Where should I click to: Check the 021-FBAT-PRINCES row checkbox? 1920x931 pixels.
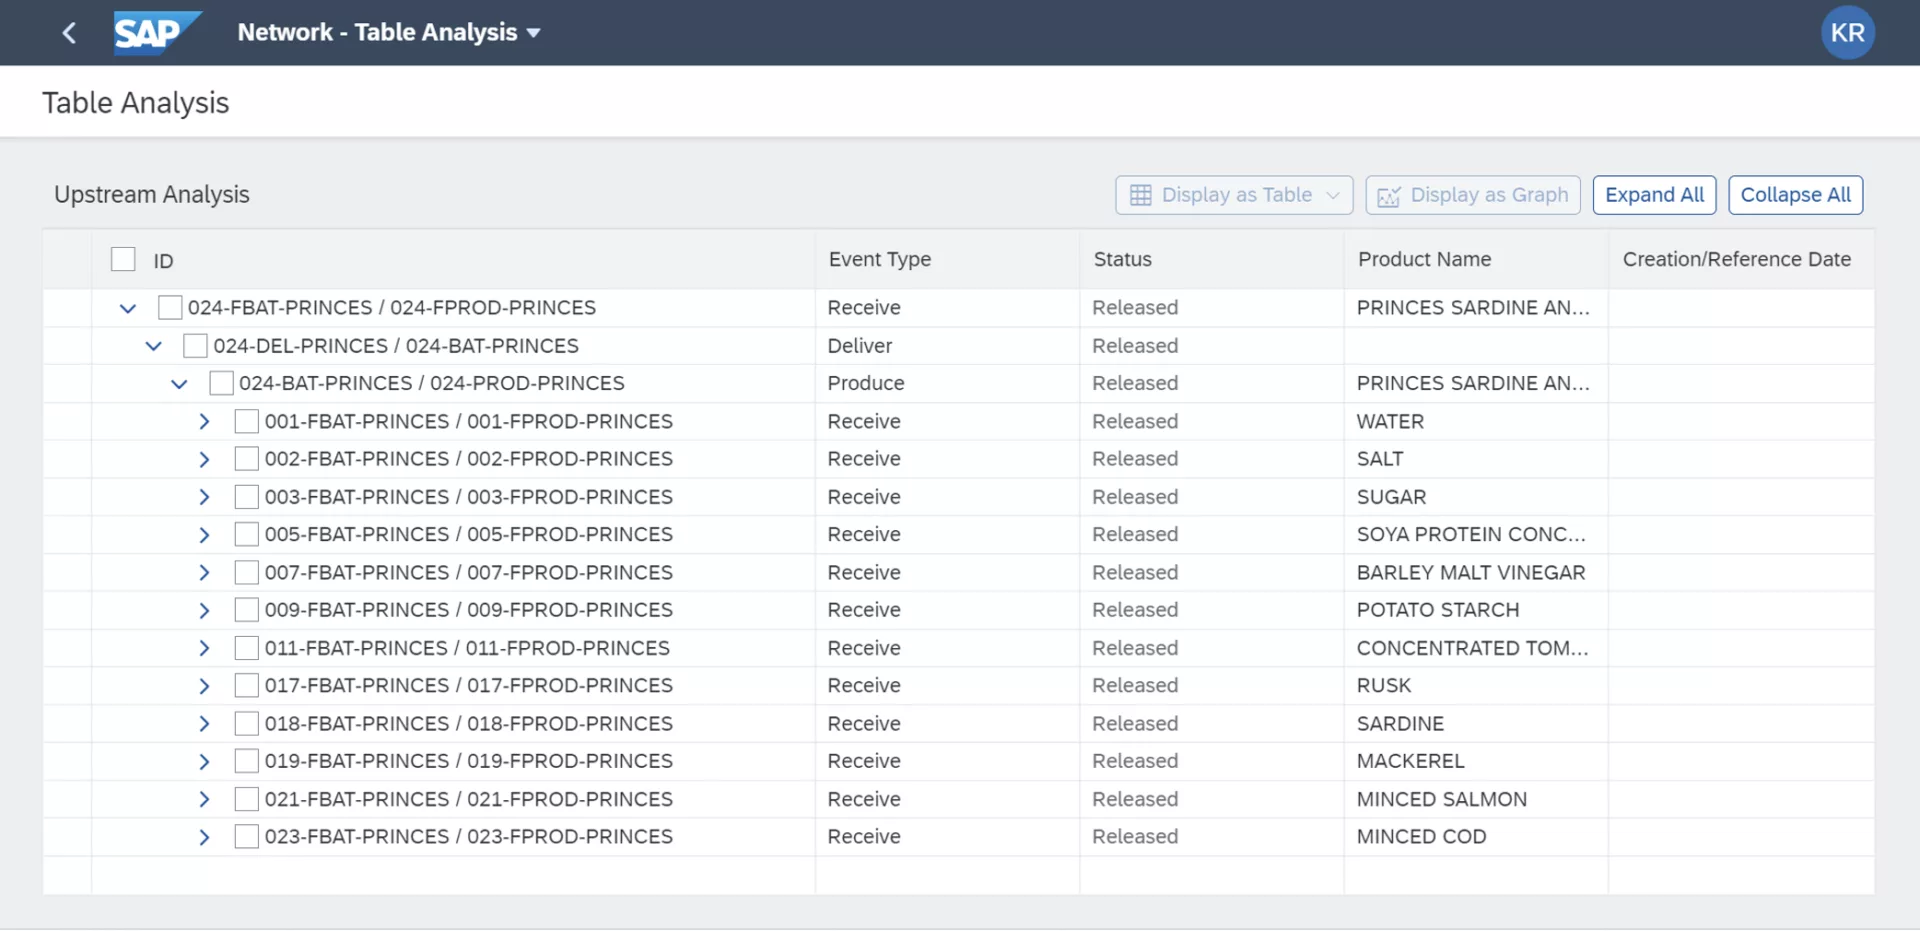246,799
